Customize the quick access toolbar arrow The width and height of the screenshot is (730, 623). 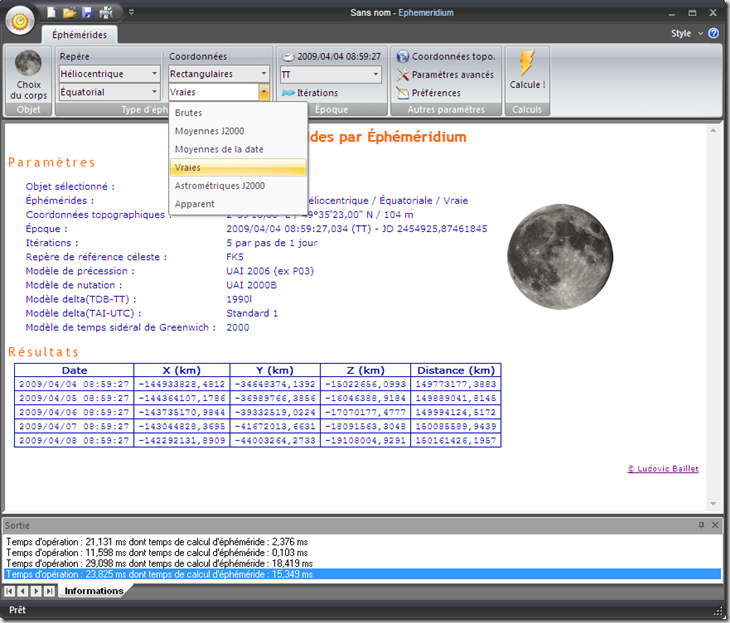coord(131,13)
